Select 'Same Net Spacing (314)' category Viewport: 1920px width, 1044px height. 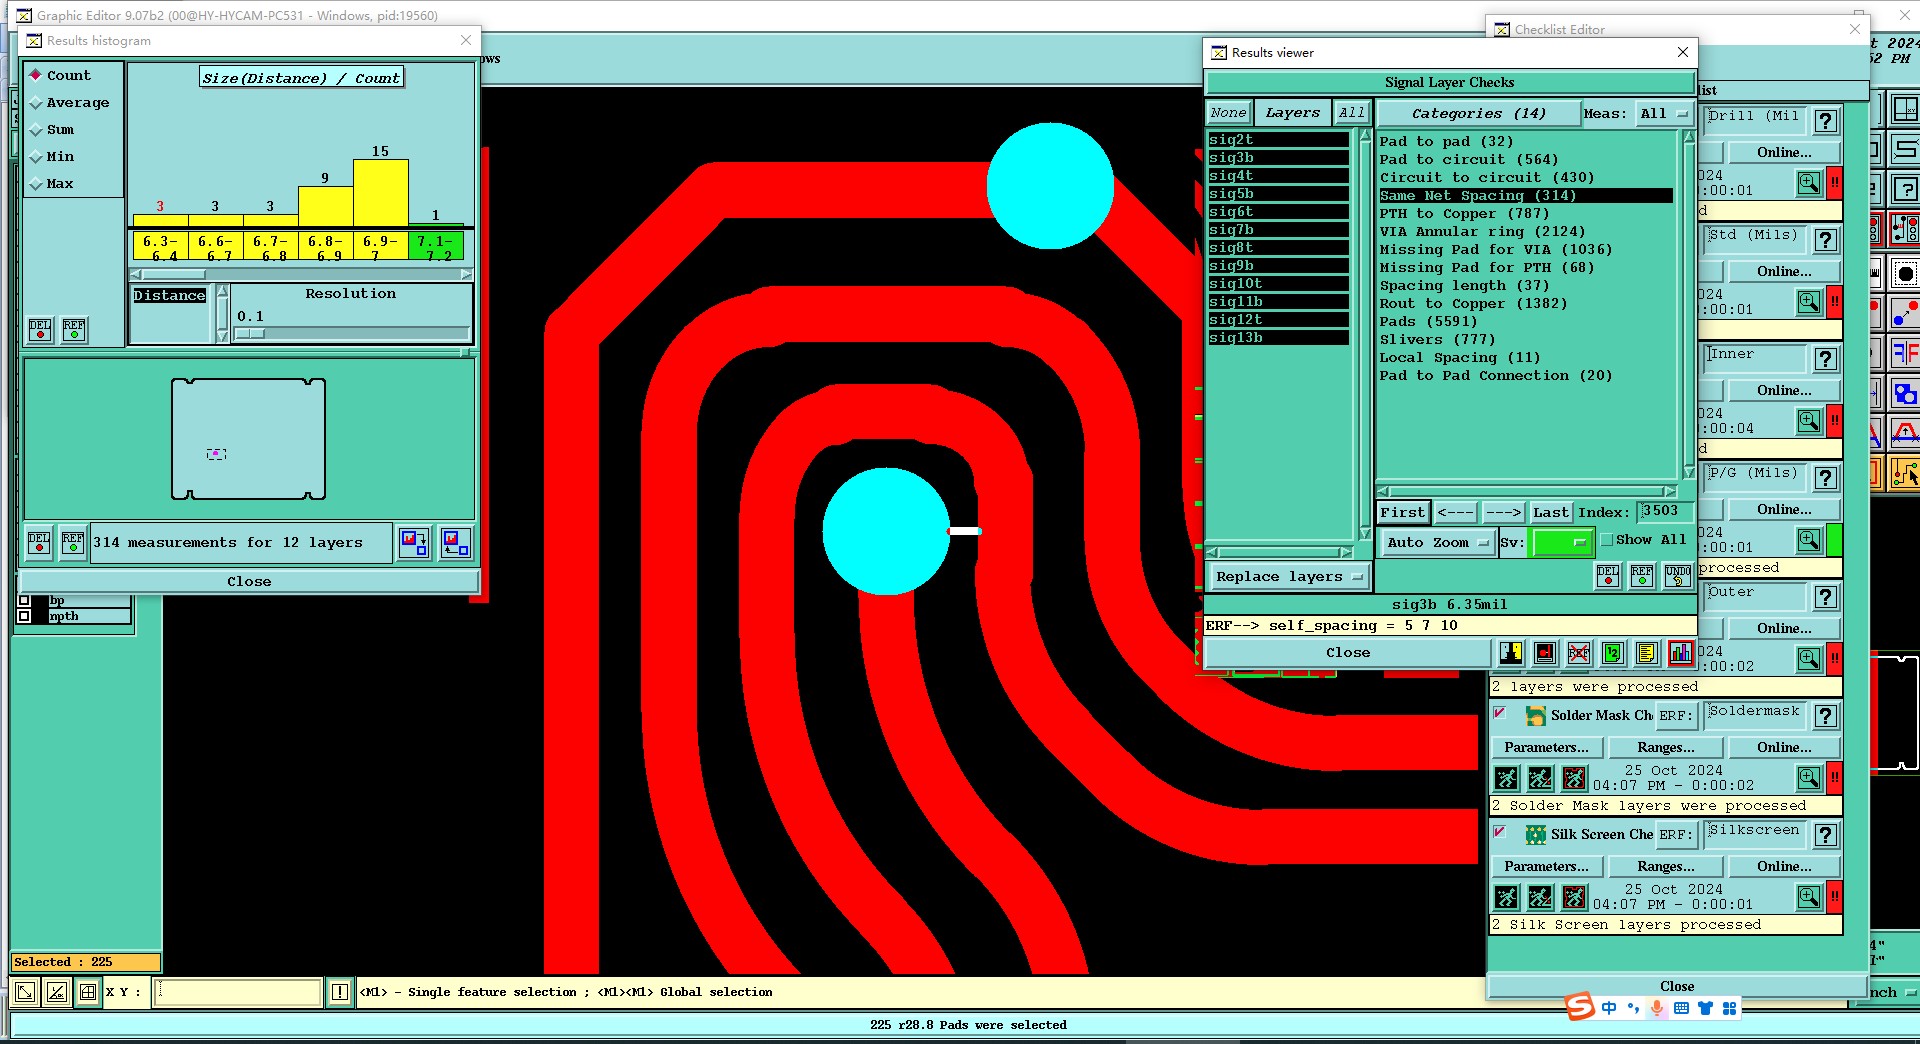(1526, 196)
